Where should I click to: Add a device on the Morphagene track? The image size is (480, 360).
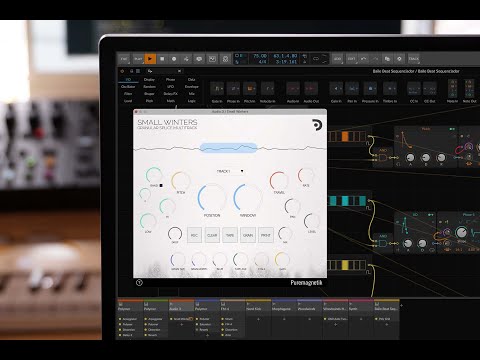tap(284, 319)
